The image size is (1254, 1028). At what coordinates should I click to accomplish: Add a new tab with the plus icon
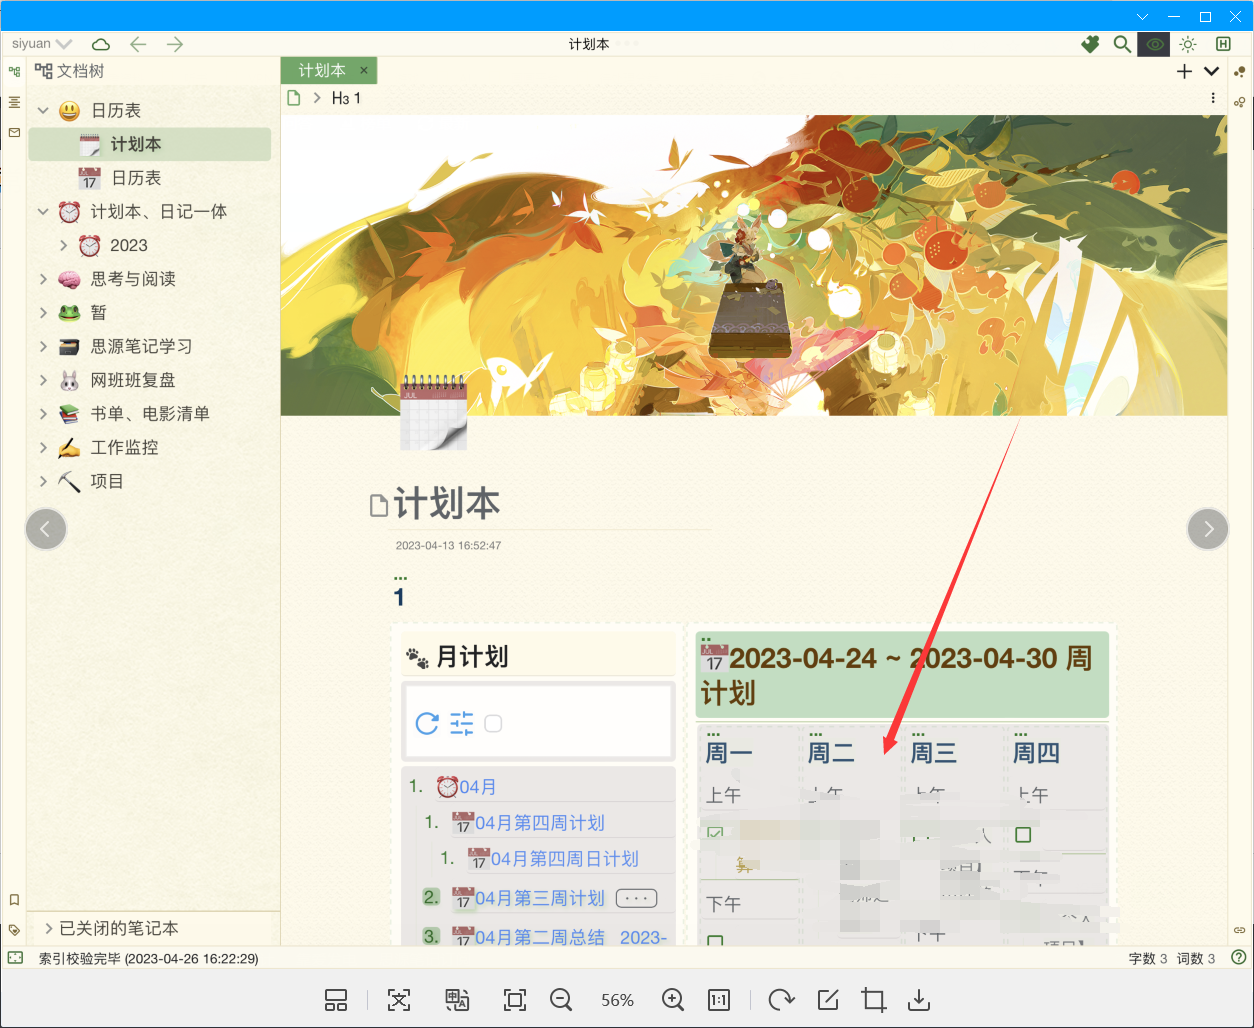coord(1184,71)
